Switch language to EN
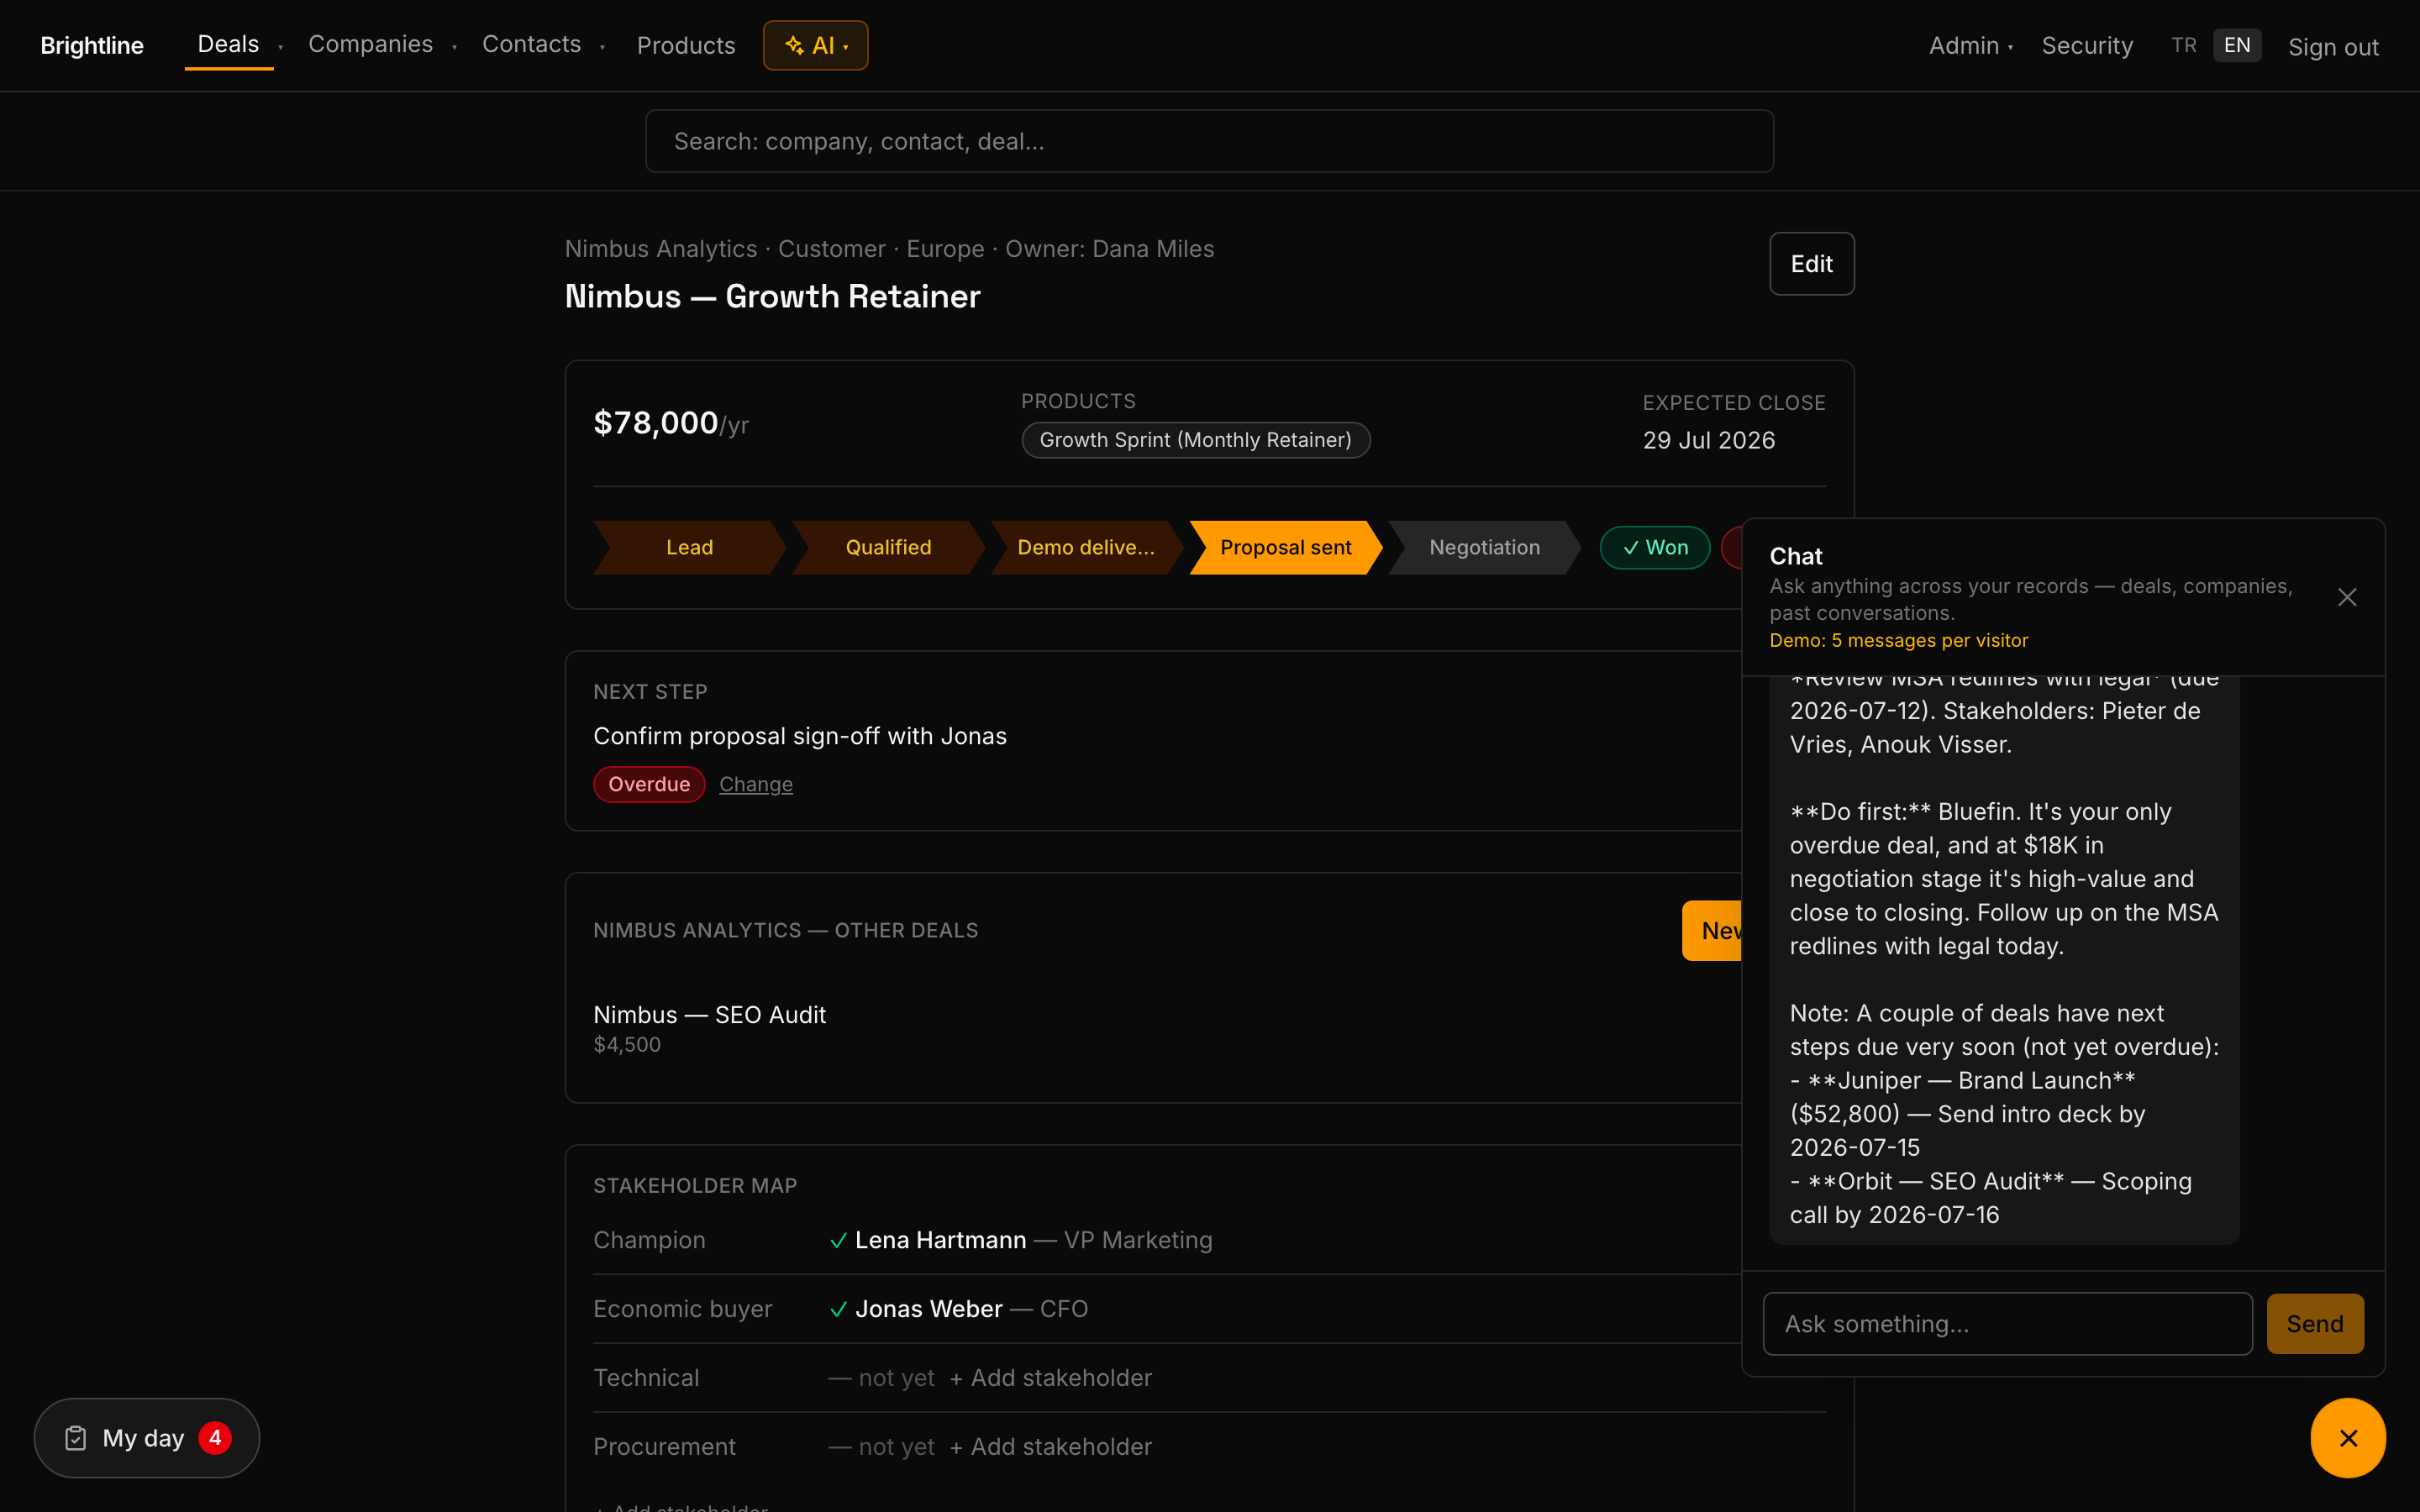This screenshot has height=1512, width=2420. (x=2237, y=45)
